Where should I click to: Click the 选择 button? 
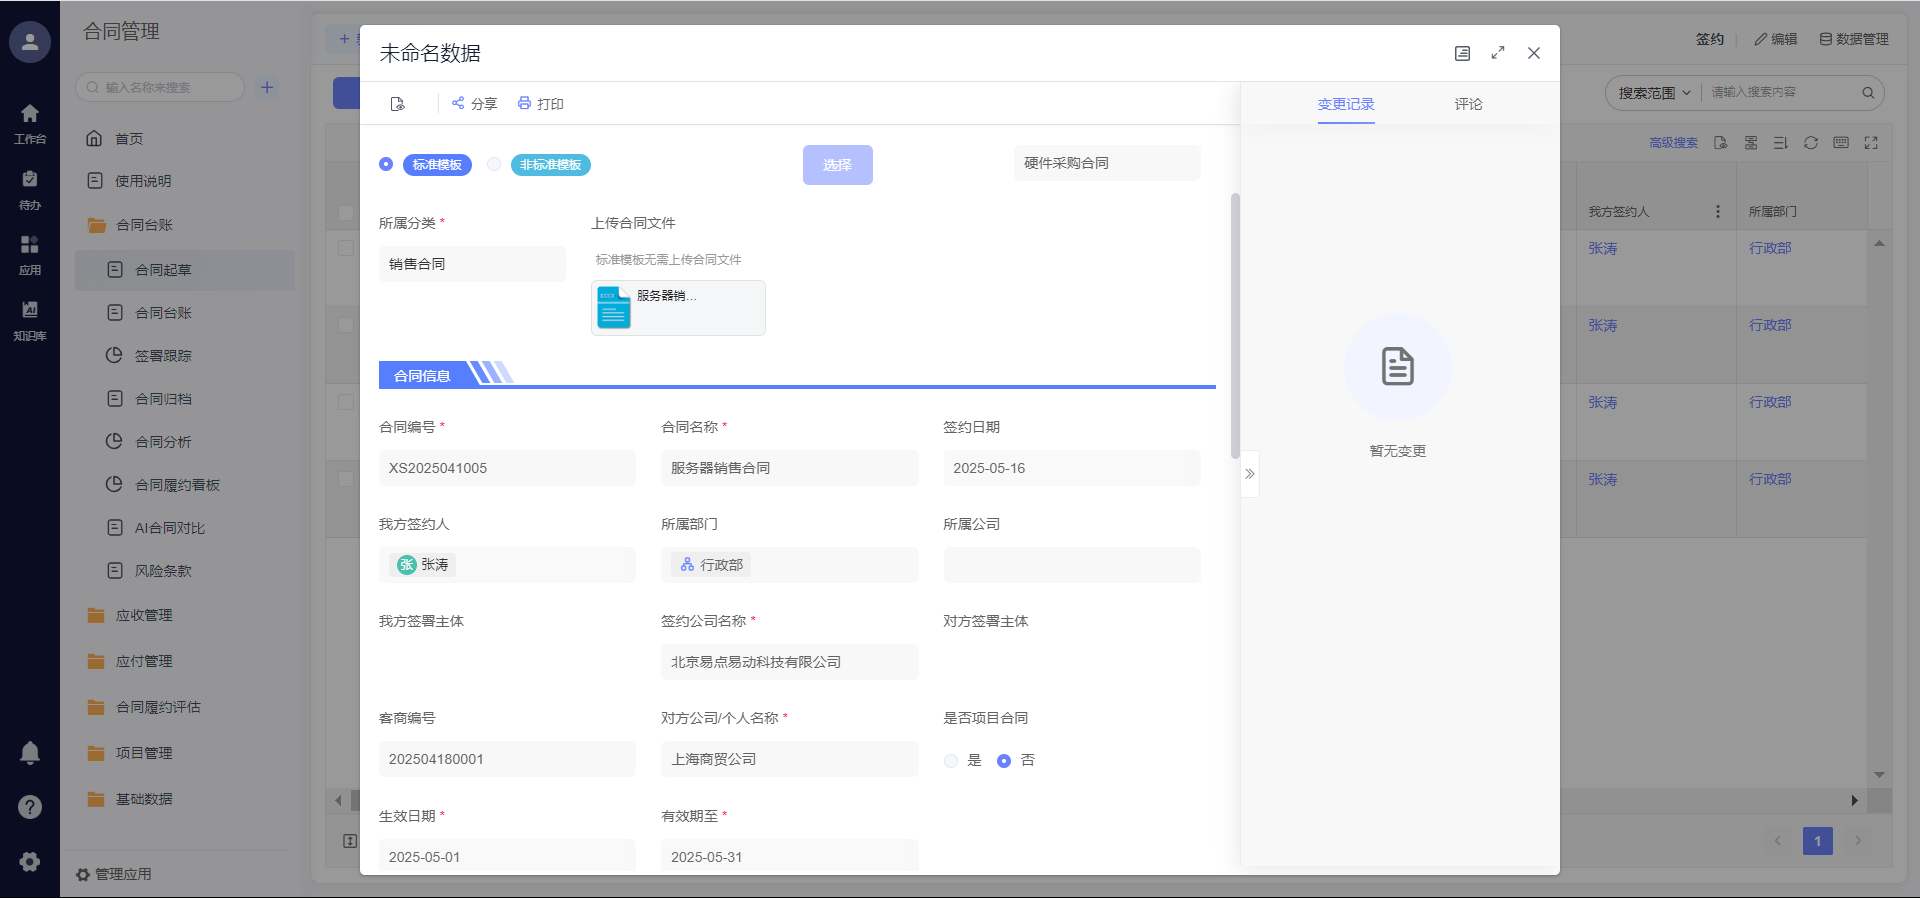(x=837, y=165)
